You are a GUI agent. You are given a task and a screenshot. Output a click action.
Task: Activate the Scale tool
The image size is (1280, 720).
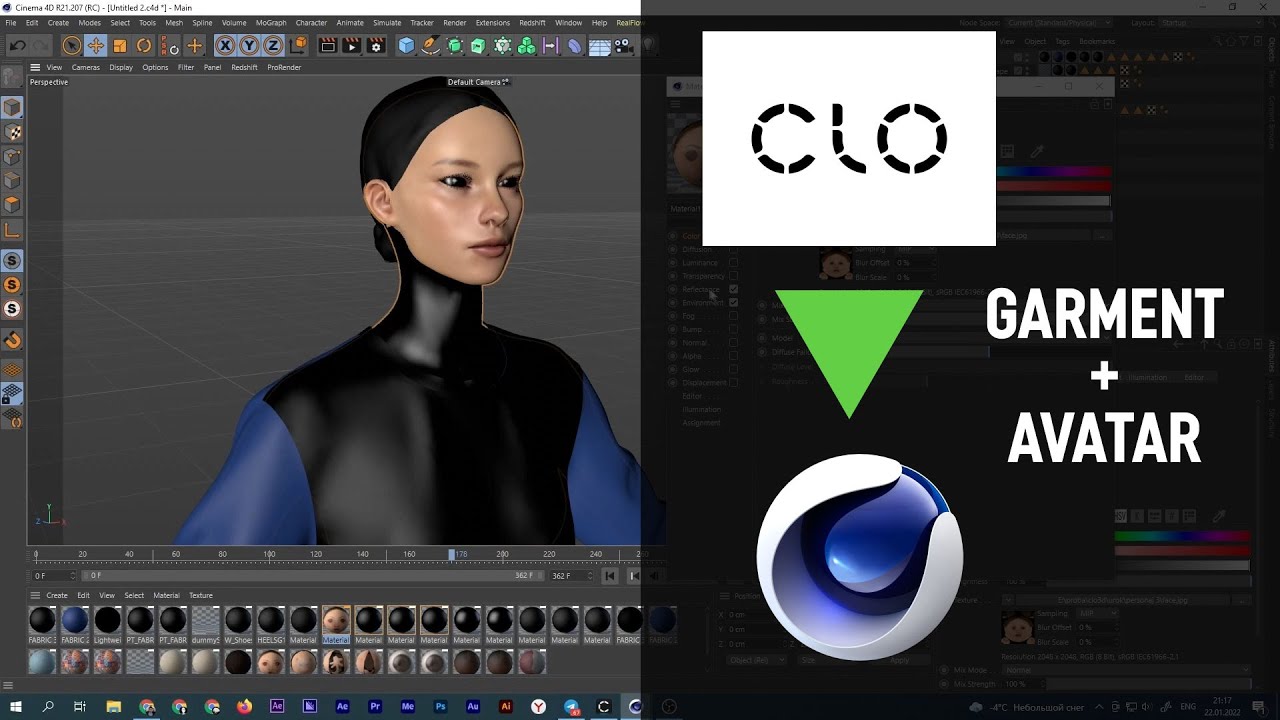click(x=120, y=45)
